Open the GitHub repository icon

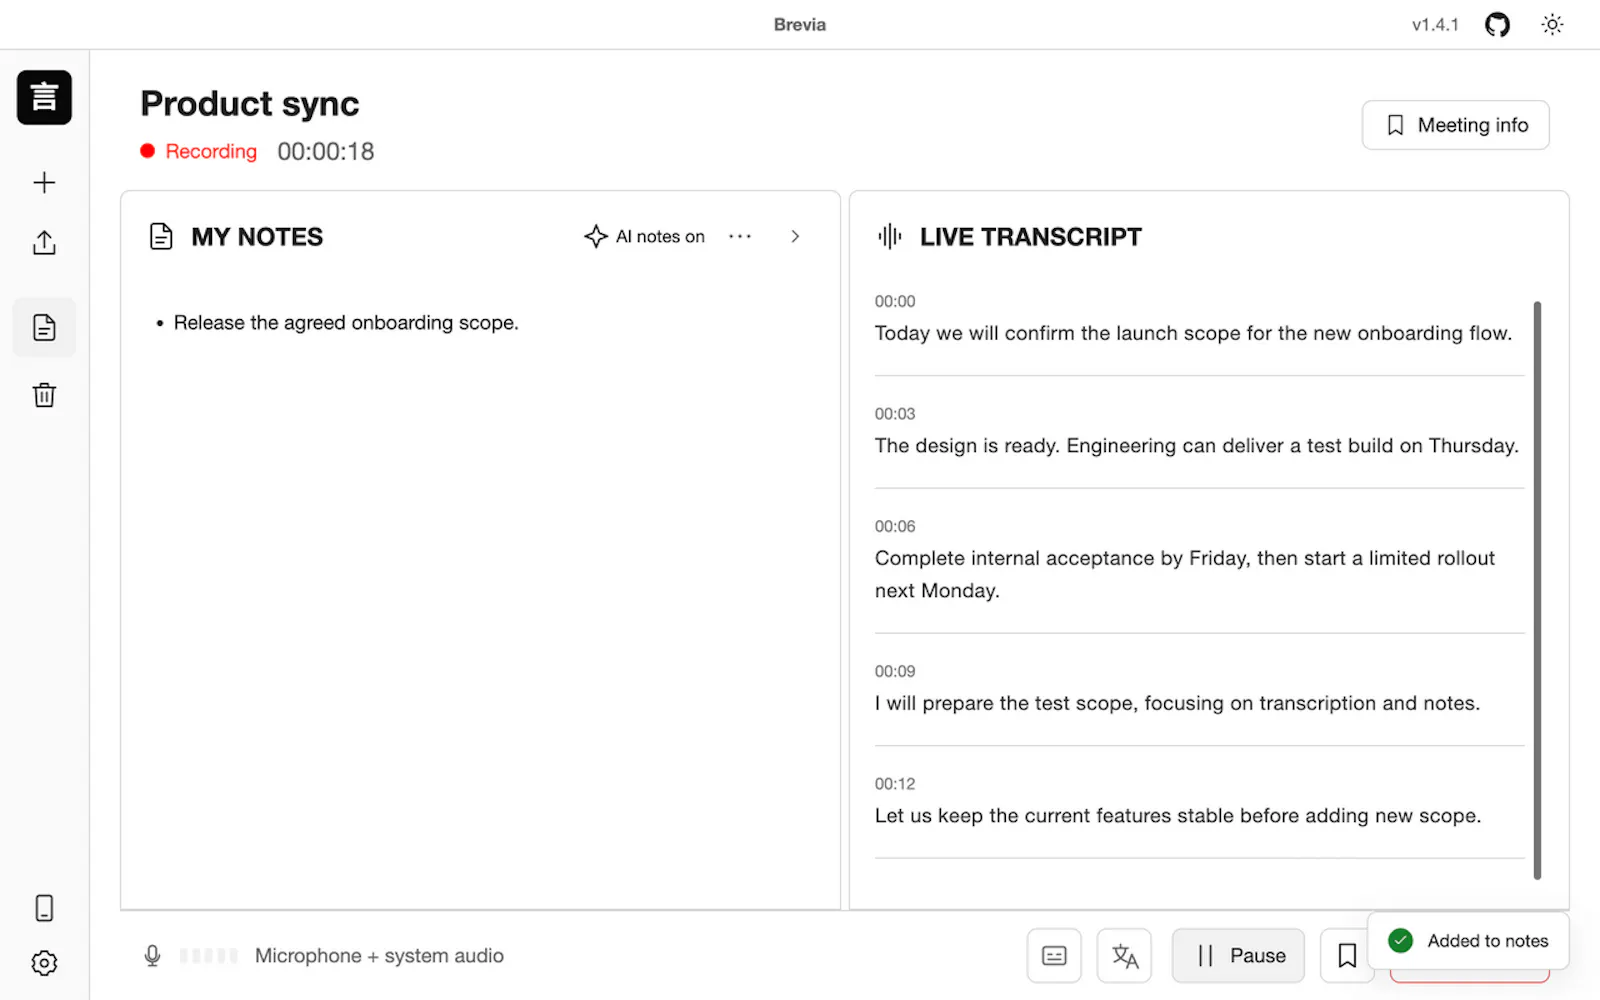(x=1497, y=24)
